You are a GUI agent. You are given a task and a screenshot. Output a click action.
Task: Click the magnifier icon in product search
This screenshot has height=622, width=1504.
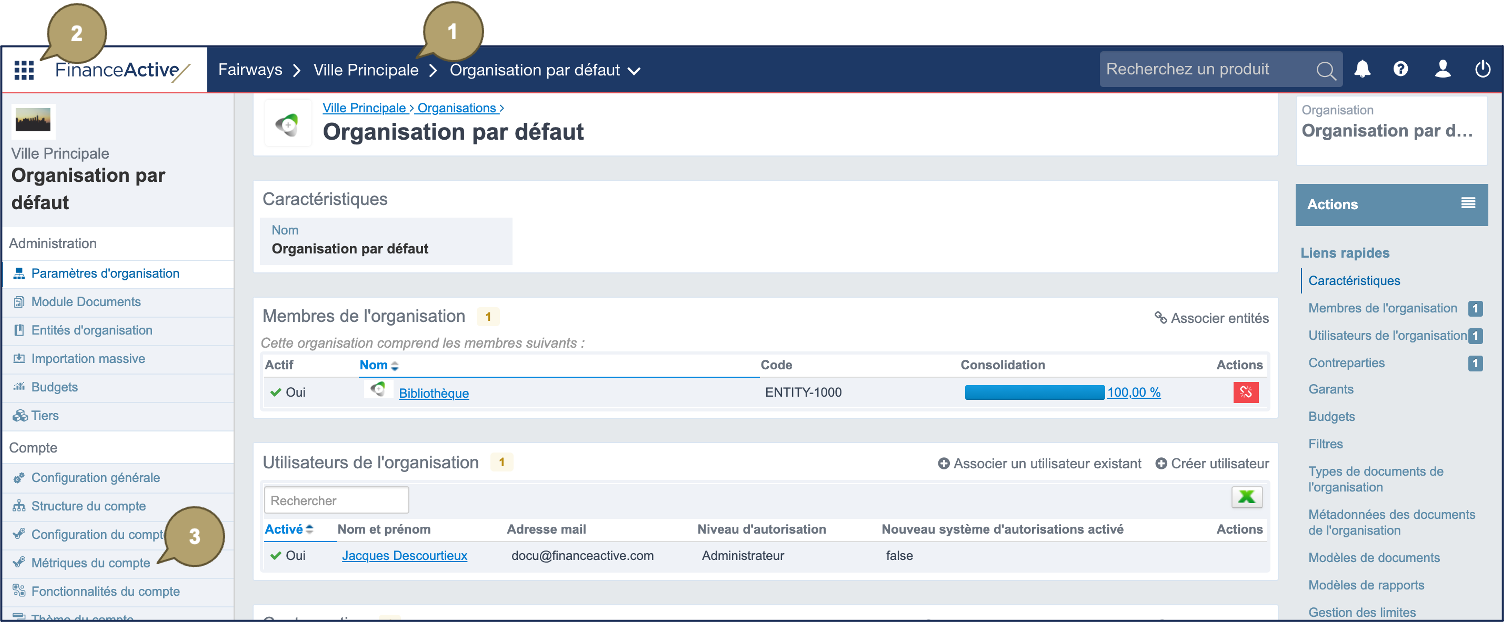pyautogui.click(x=1326, y=70)
